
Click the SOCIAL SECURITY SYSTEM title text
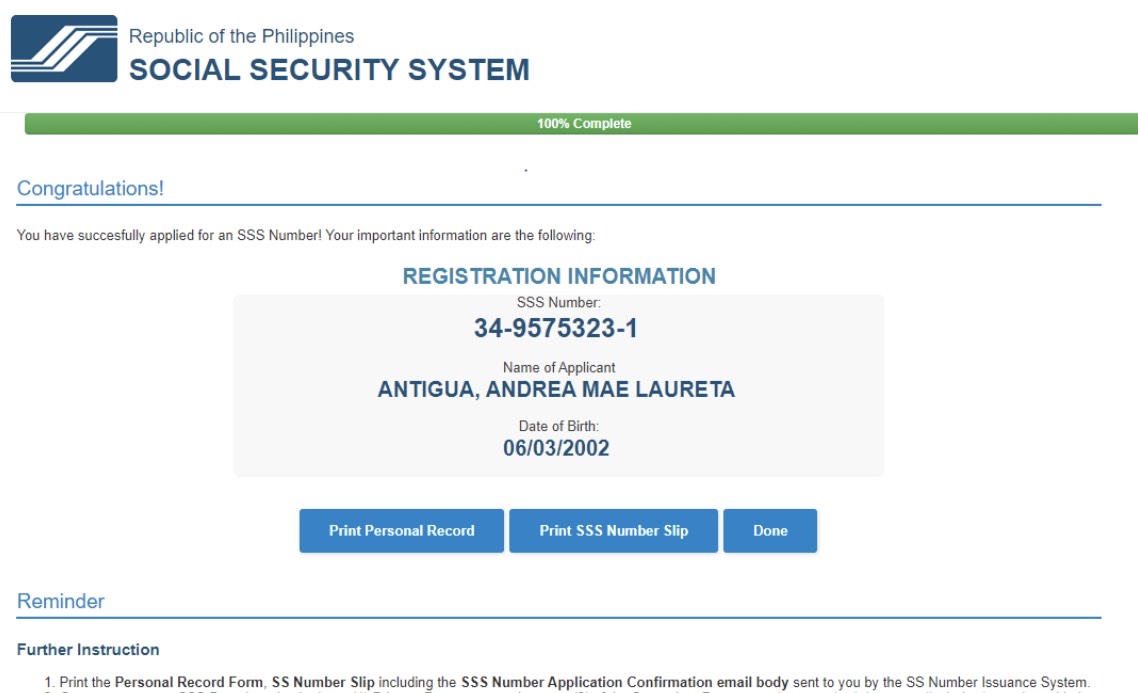(x=329, y=70)
